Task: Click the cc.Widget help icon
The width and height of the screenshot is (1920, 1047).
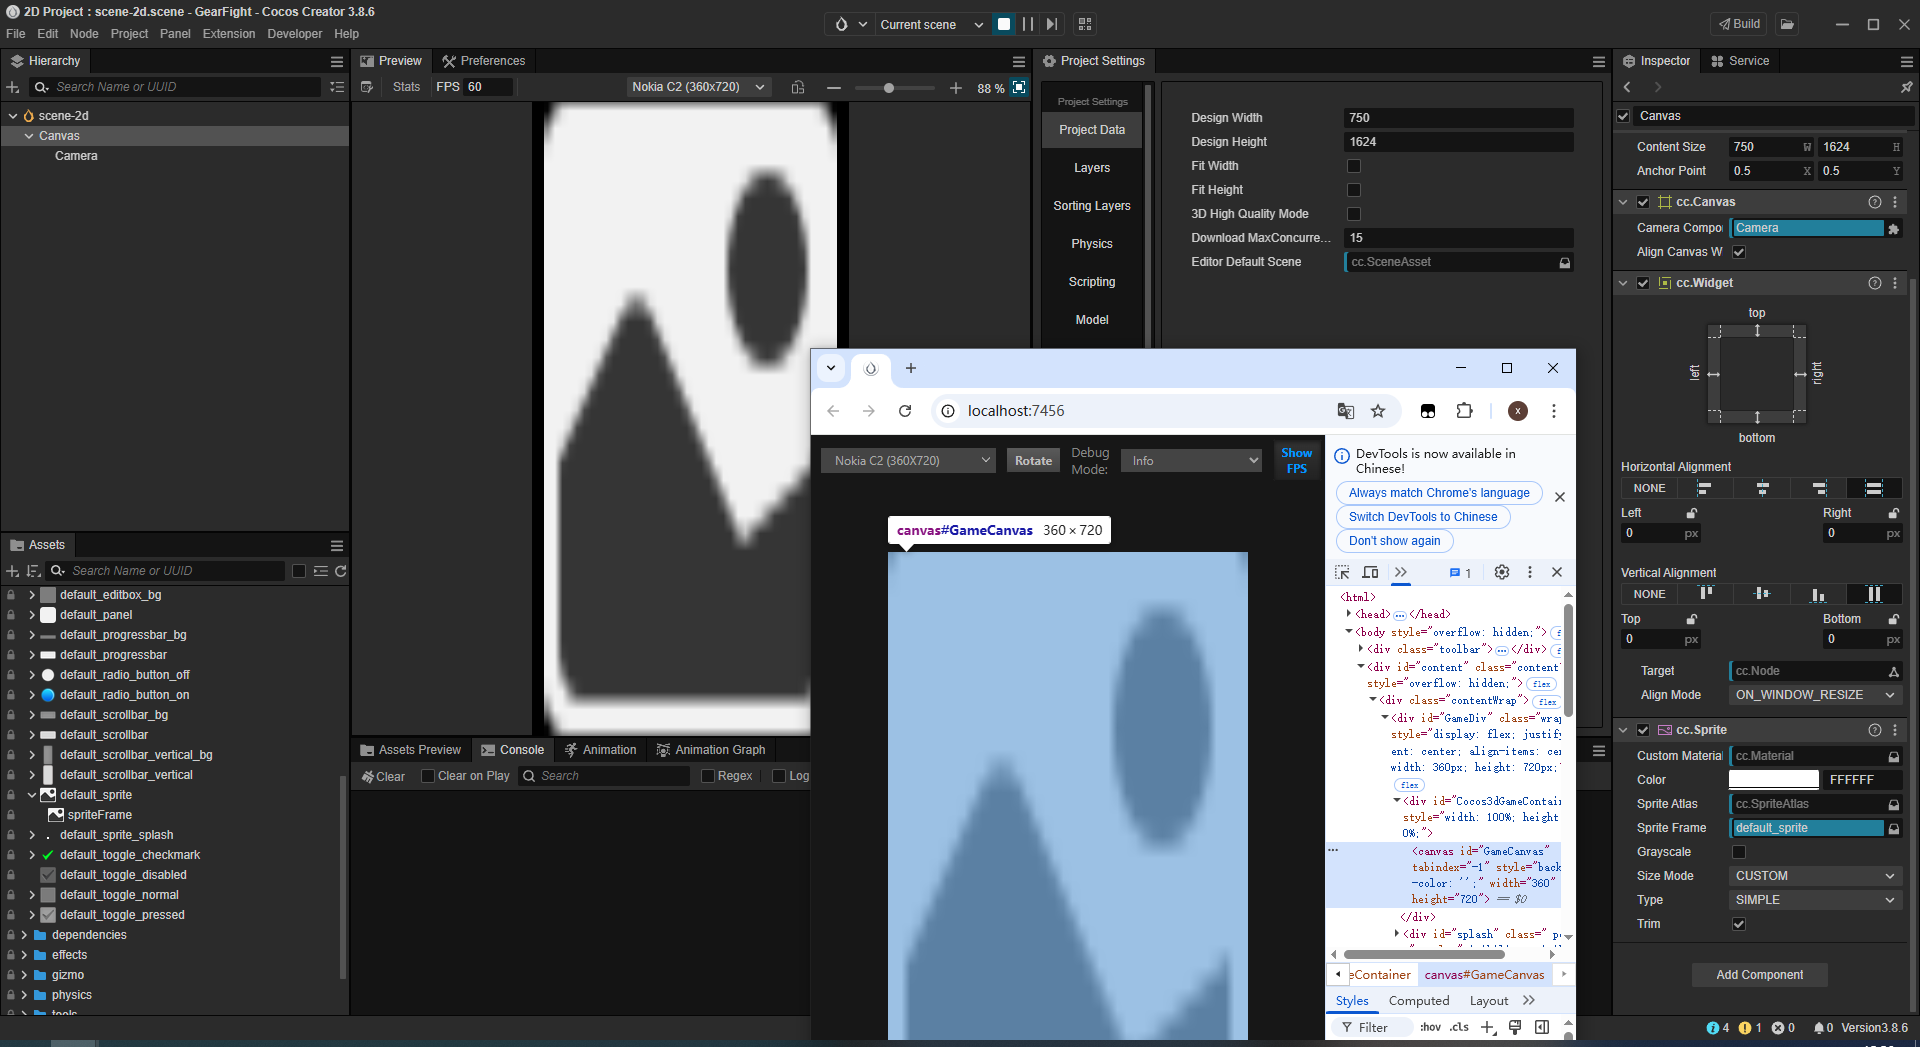Action: click(x=1874, y=283)
